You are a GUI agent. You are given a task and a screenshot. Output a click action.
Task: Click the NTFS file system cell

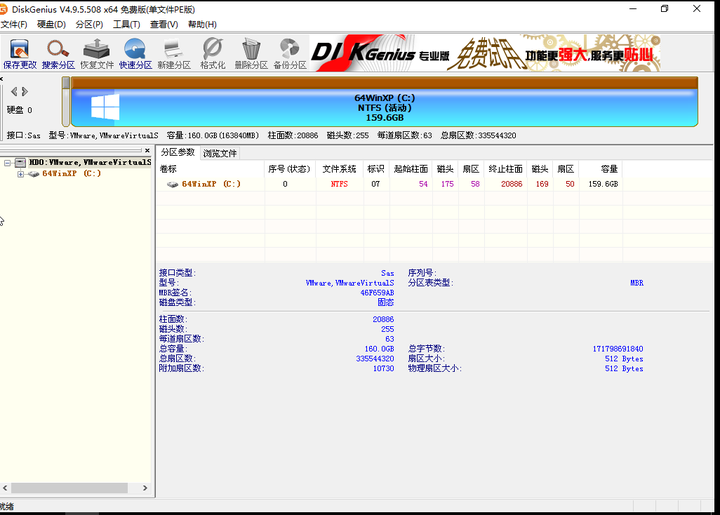coord(339,184)
